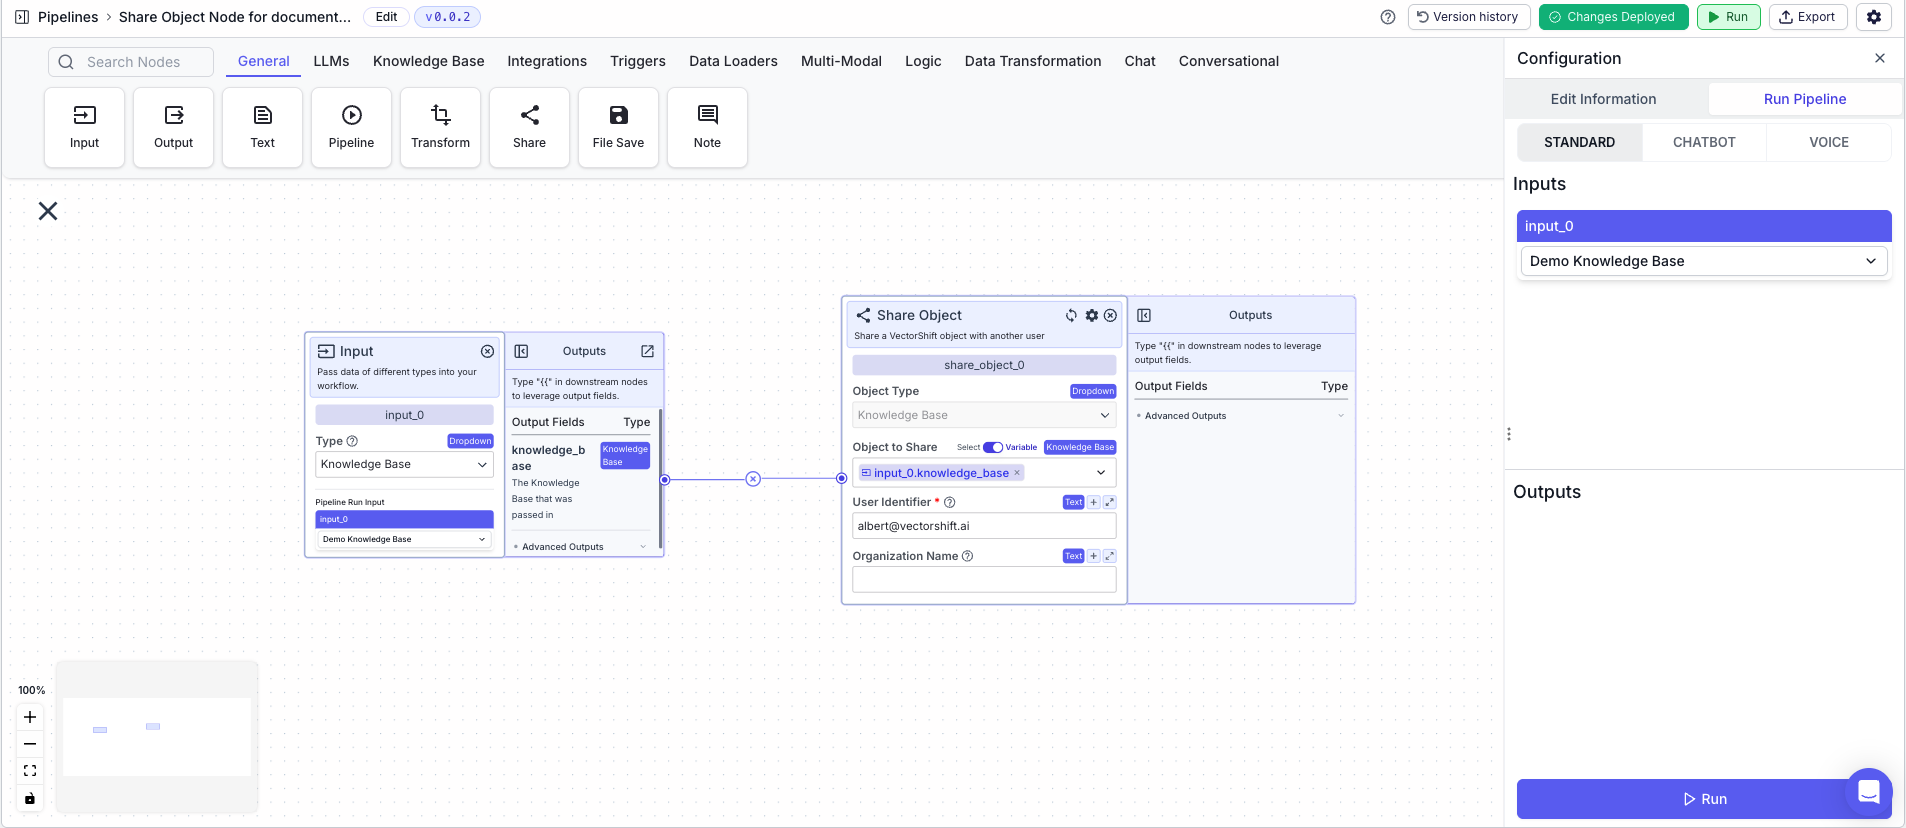The image size is (1906, 828).
Task: Expand Advanced Outputs in Input node
Action: pyautogui.click(x=580, y=547)
